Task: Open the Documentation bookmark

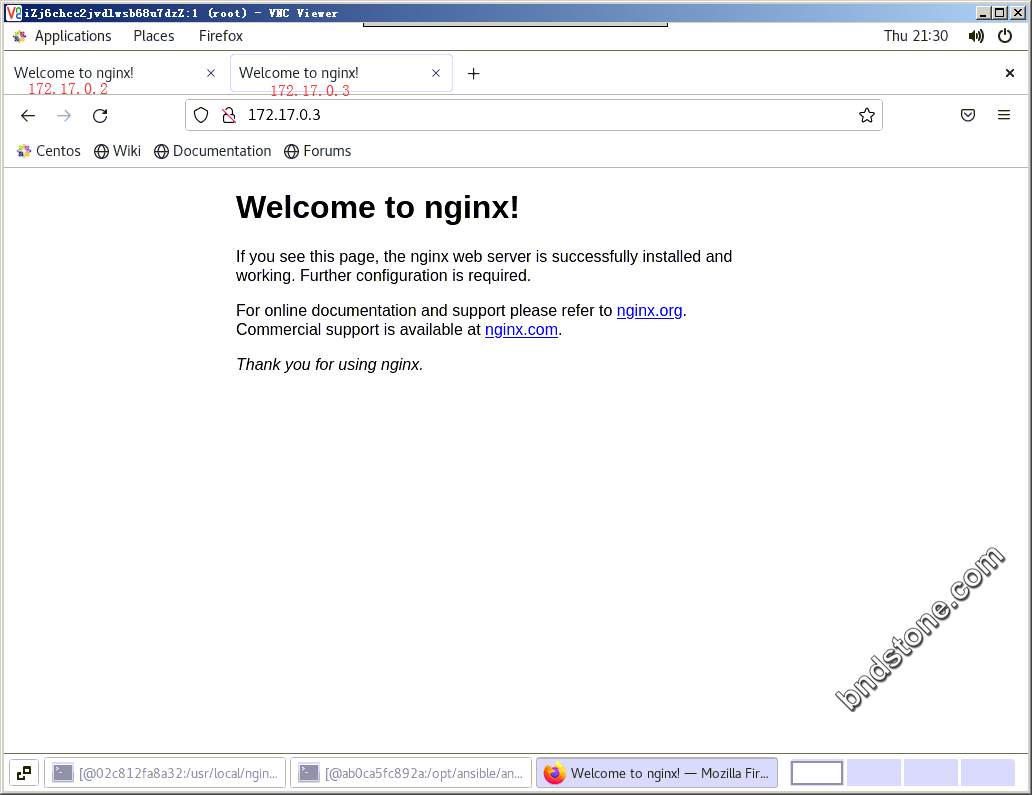Action: [x=213, y=151]
